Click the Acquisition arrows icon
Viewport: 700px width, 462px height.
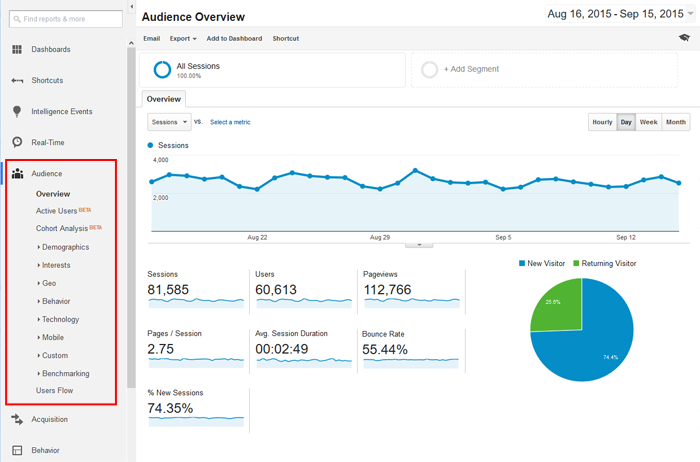[x=17, y=419]
